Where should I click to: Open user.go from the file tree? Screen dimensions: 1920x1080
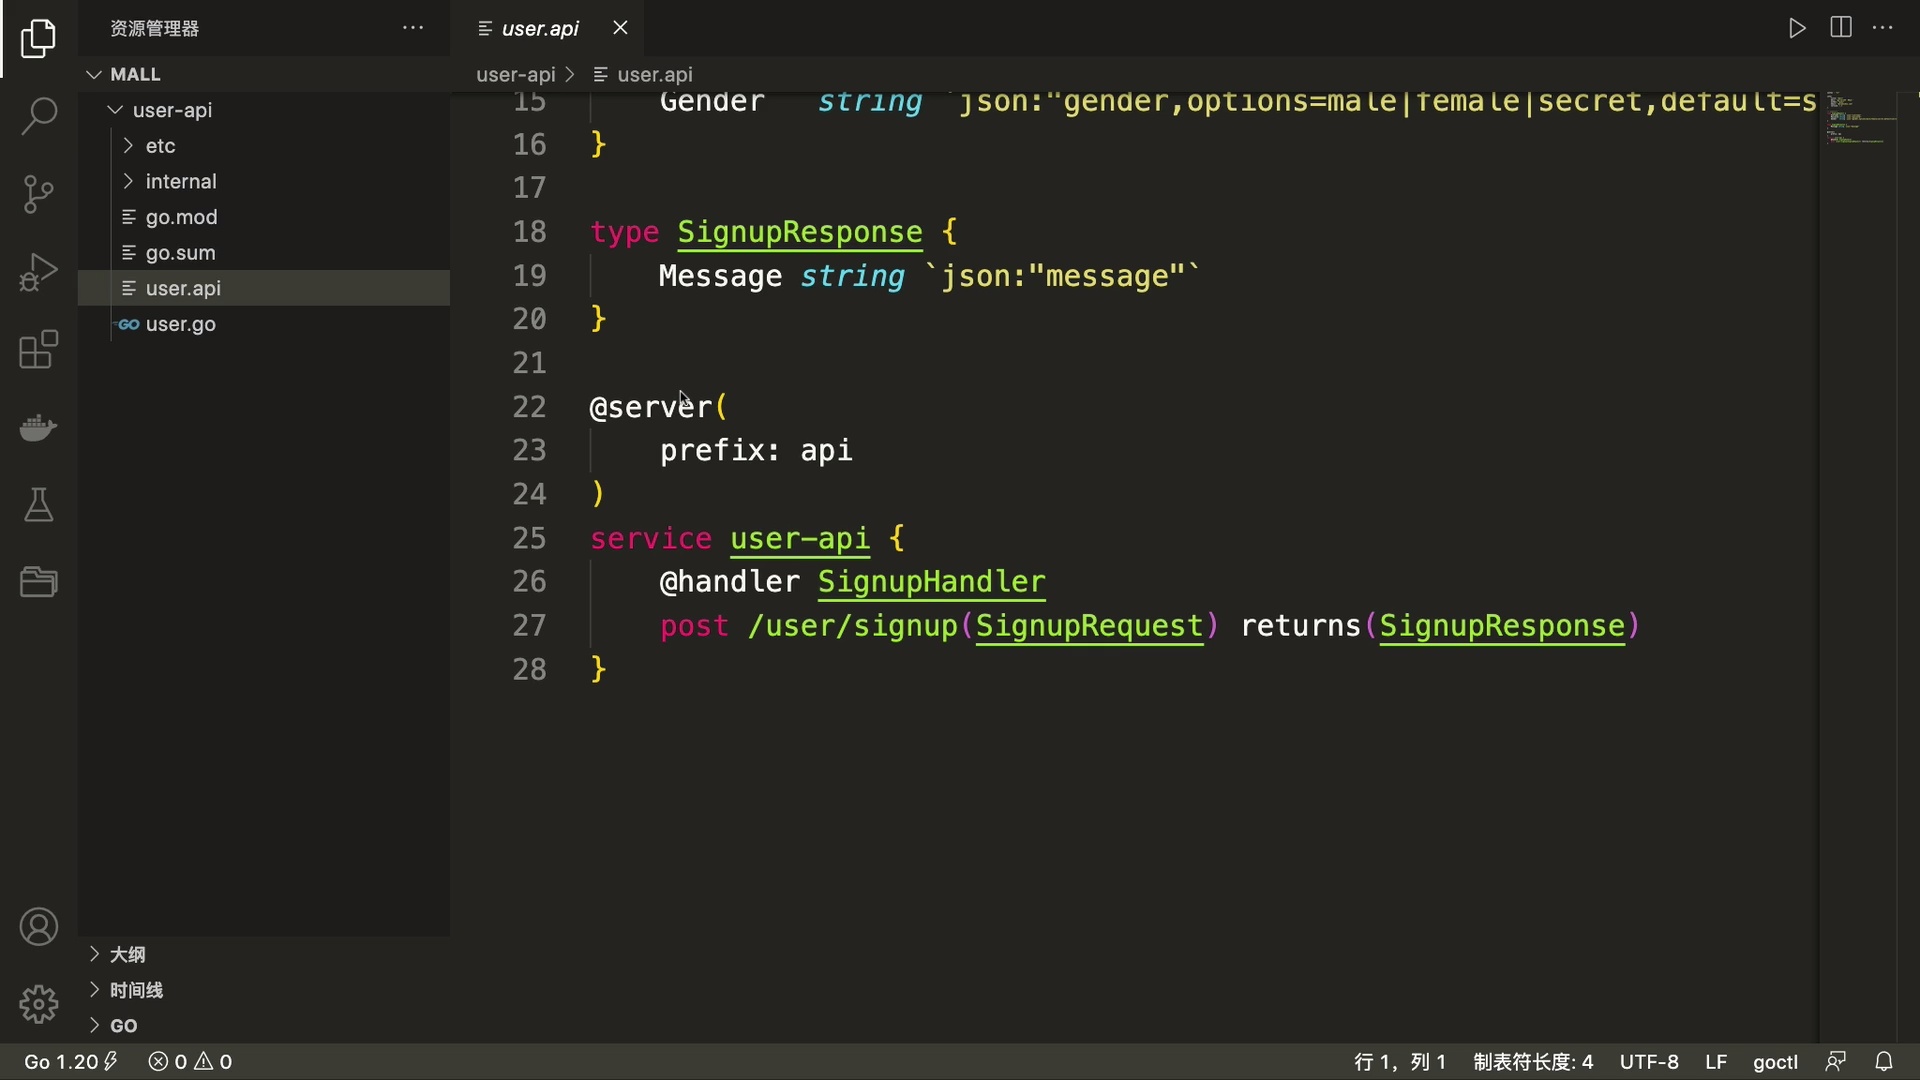[180, 324]
